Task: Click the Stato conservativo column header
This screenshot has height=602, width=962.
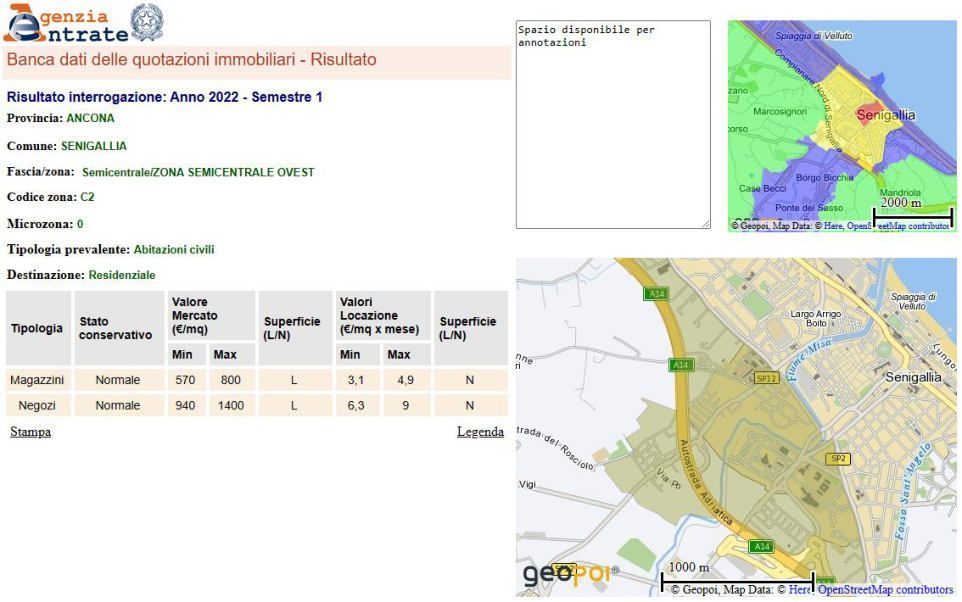Action: click(x=117, y=328)
